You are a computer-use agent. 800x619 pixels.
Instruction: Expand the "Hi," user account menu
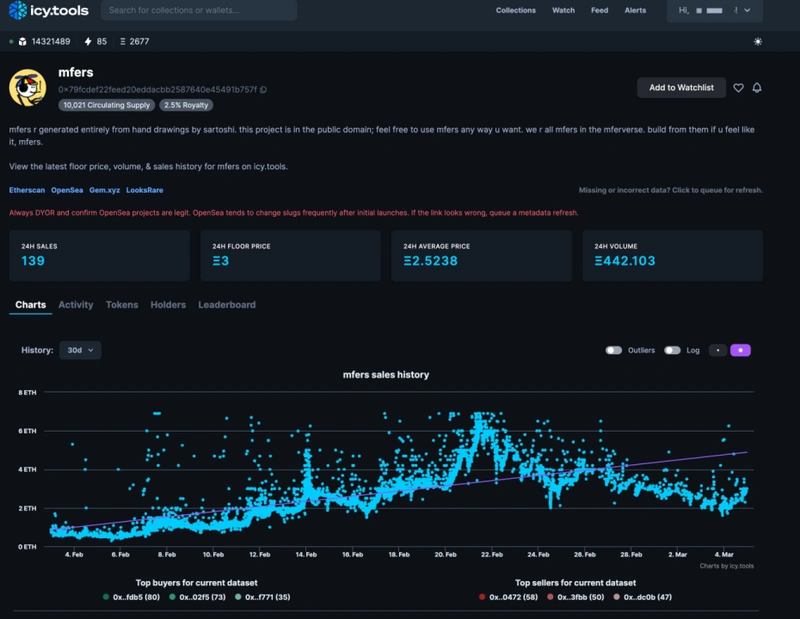(x=714, y=10)
